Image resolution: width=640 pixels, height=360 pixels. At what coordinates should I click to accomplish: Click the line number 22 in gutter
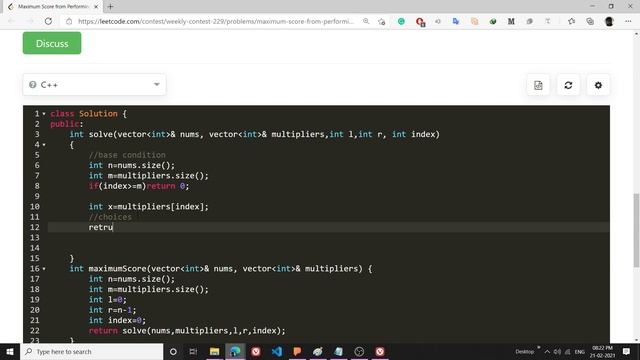(x=35, y=331)
